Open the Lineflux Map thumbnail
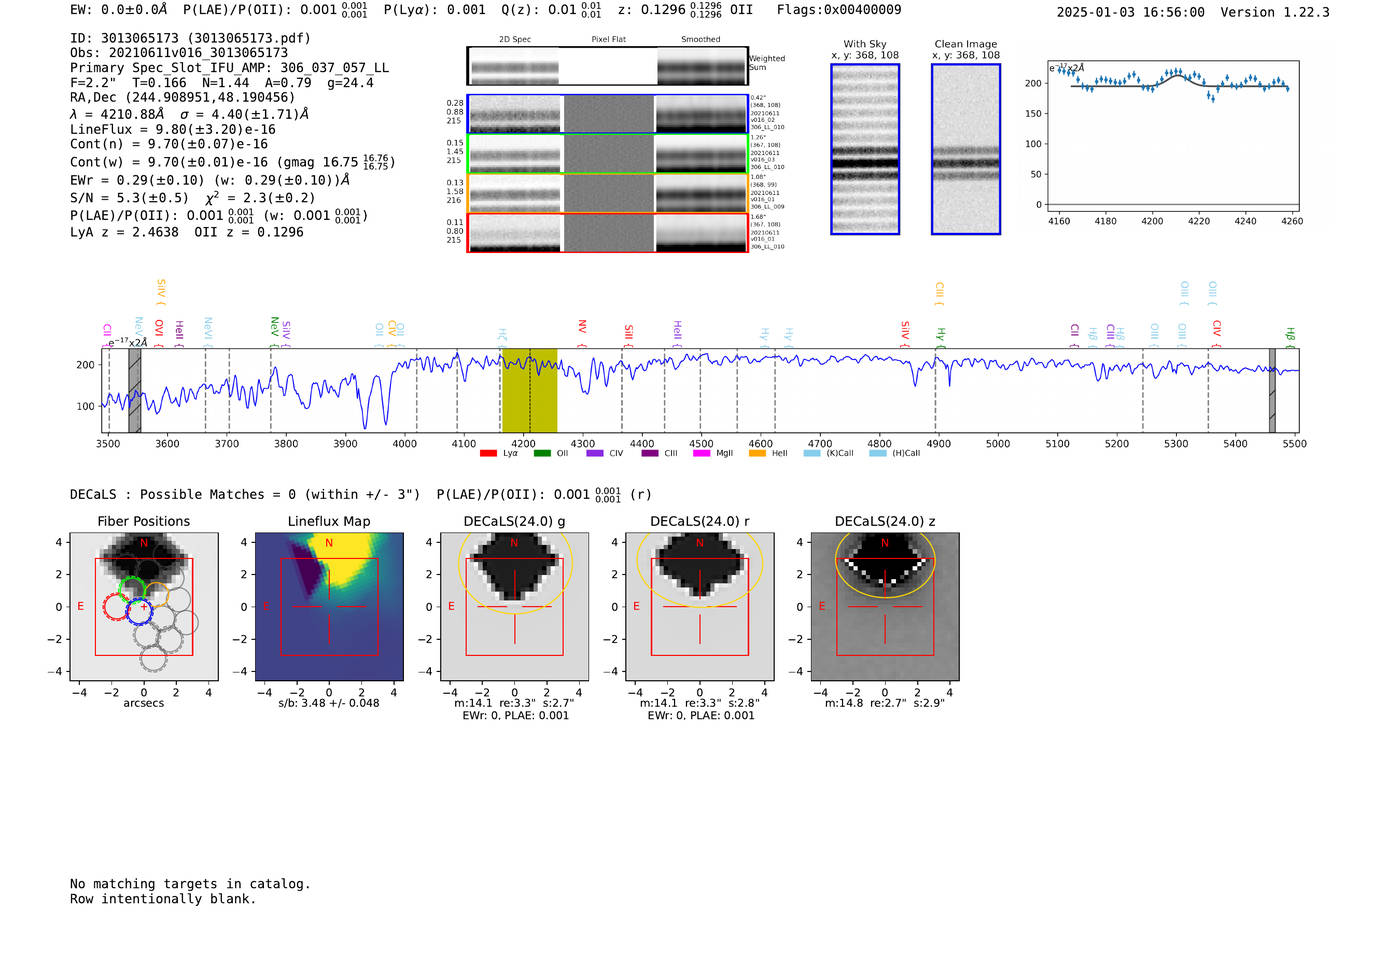This screenshot has height=953, width=1400. click(x=329, y=607)
